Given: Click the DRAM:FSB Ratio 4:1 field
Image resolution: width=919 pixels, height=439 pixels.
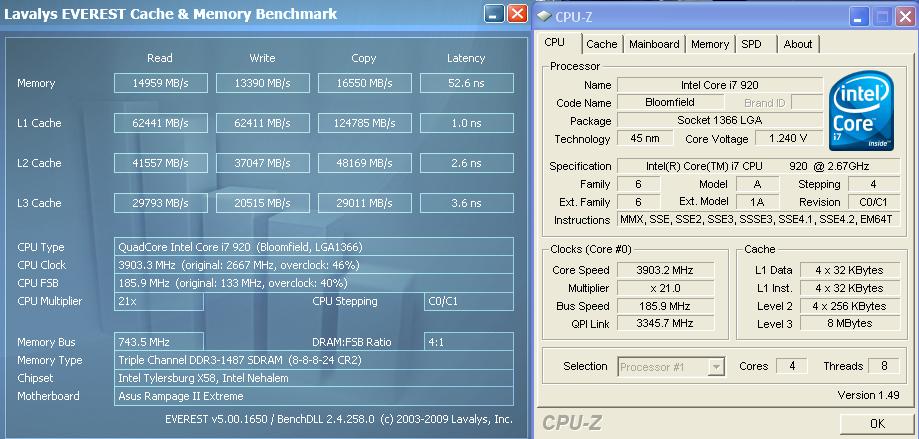Looking at the screenshot, I should point(468,342).
